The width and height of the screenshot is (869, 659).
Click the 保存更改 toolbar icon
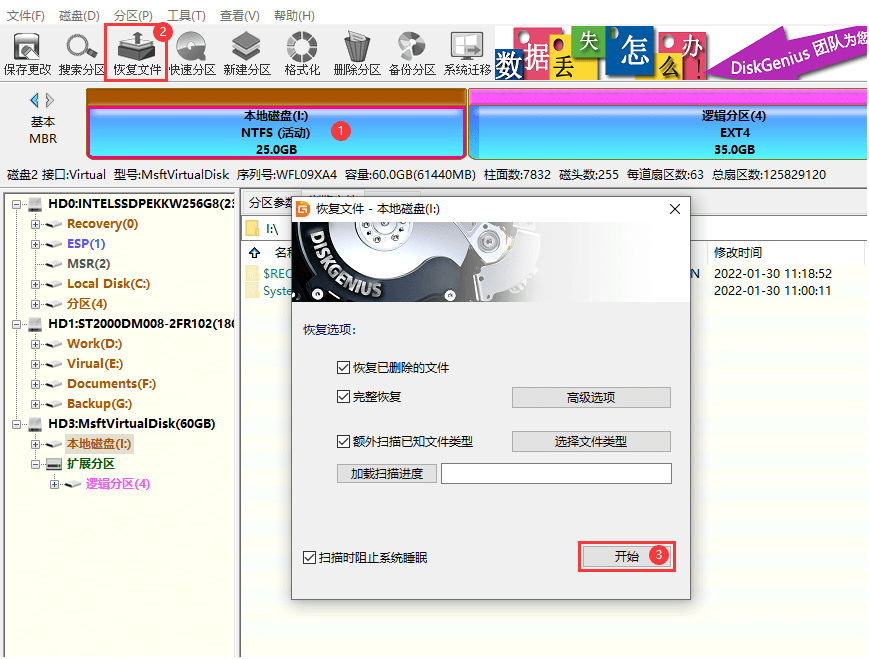point(25,50)
